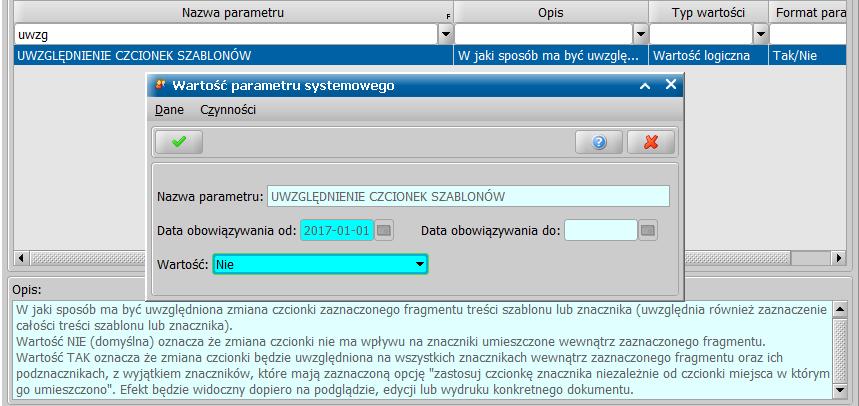Click the Data obowiązywania do date field
The width and height of the screenshot is (859, 406).
pyautogui.click(x=601, y=231)
